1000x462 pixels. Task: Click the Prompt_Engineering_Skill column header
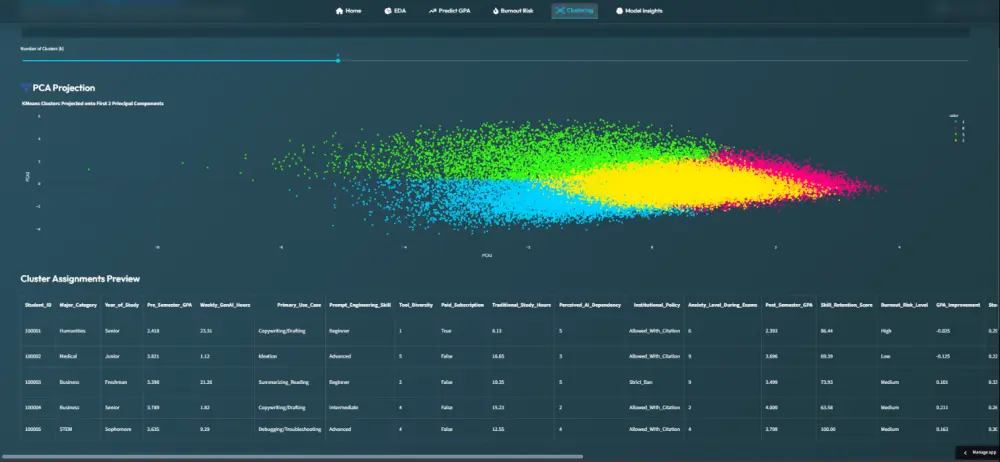360,306
